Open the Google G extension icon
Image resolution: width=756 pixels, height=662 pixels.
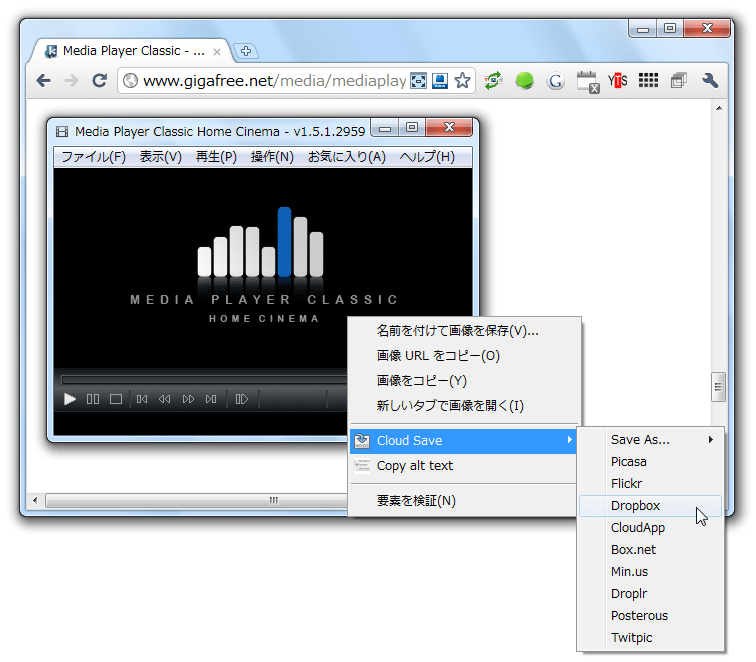[x=555, y=81]
